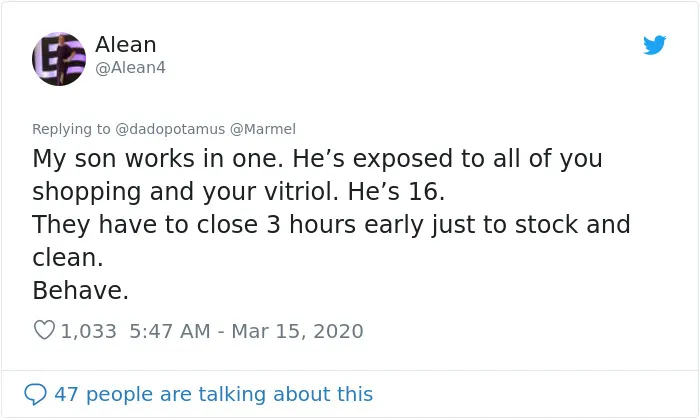
Task: Open Alean's round profile avatar
Action: [x=59, y=59]
